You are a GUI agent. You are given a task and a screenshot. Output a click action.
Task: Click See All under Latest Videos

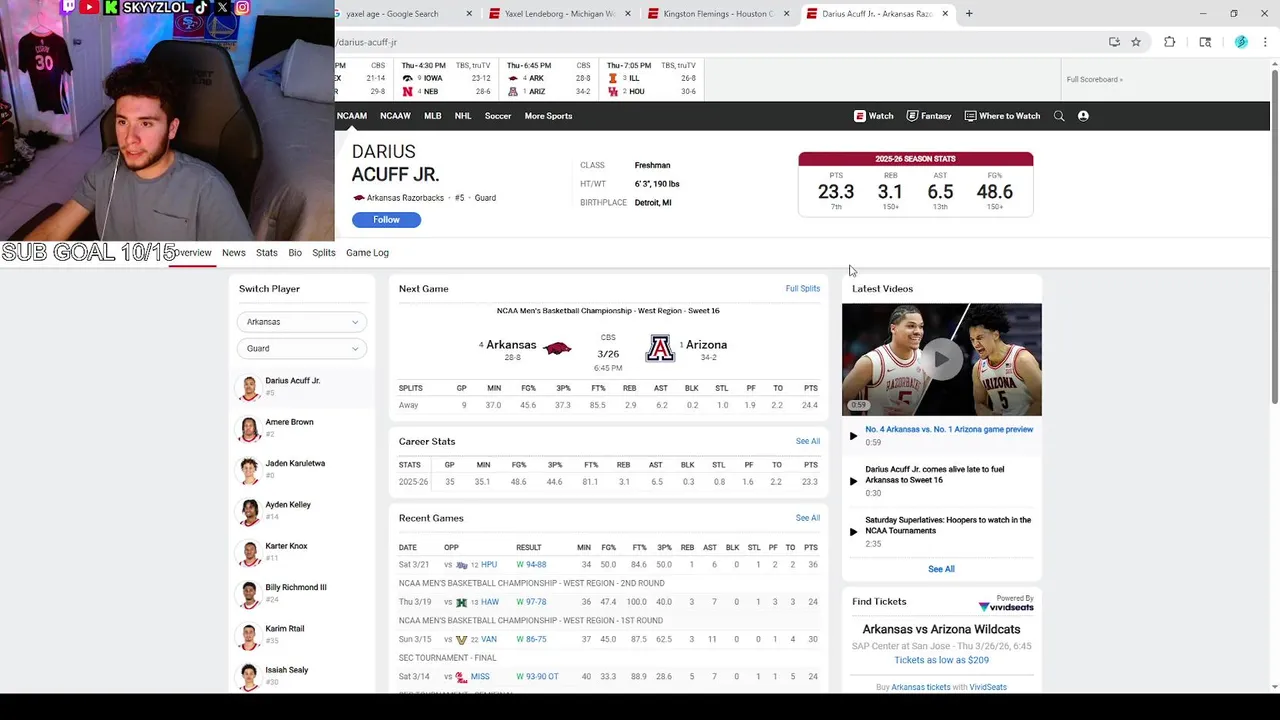(x=941, y=569)
